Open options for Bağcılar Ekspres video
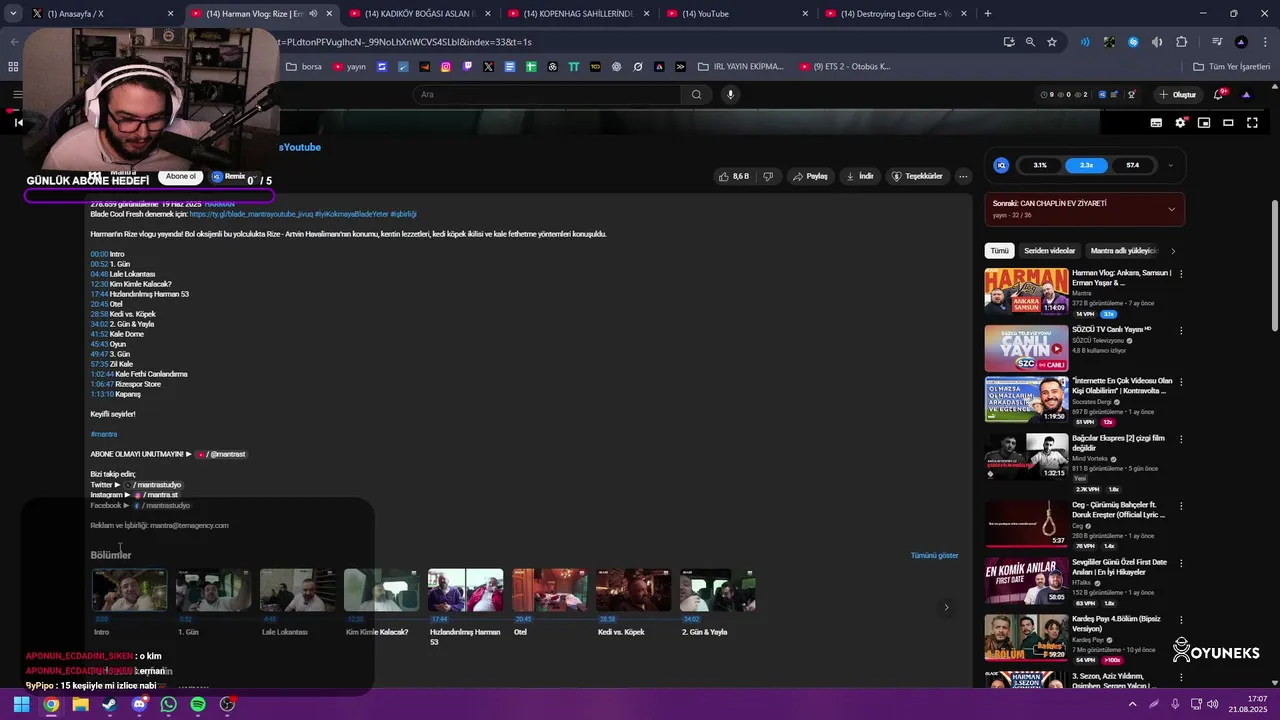Viewport: 1280px width, 720px height. [x=1181, y=439]
